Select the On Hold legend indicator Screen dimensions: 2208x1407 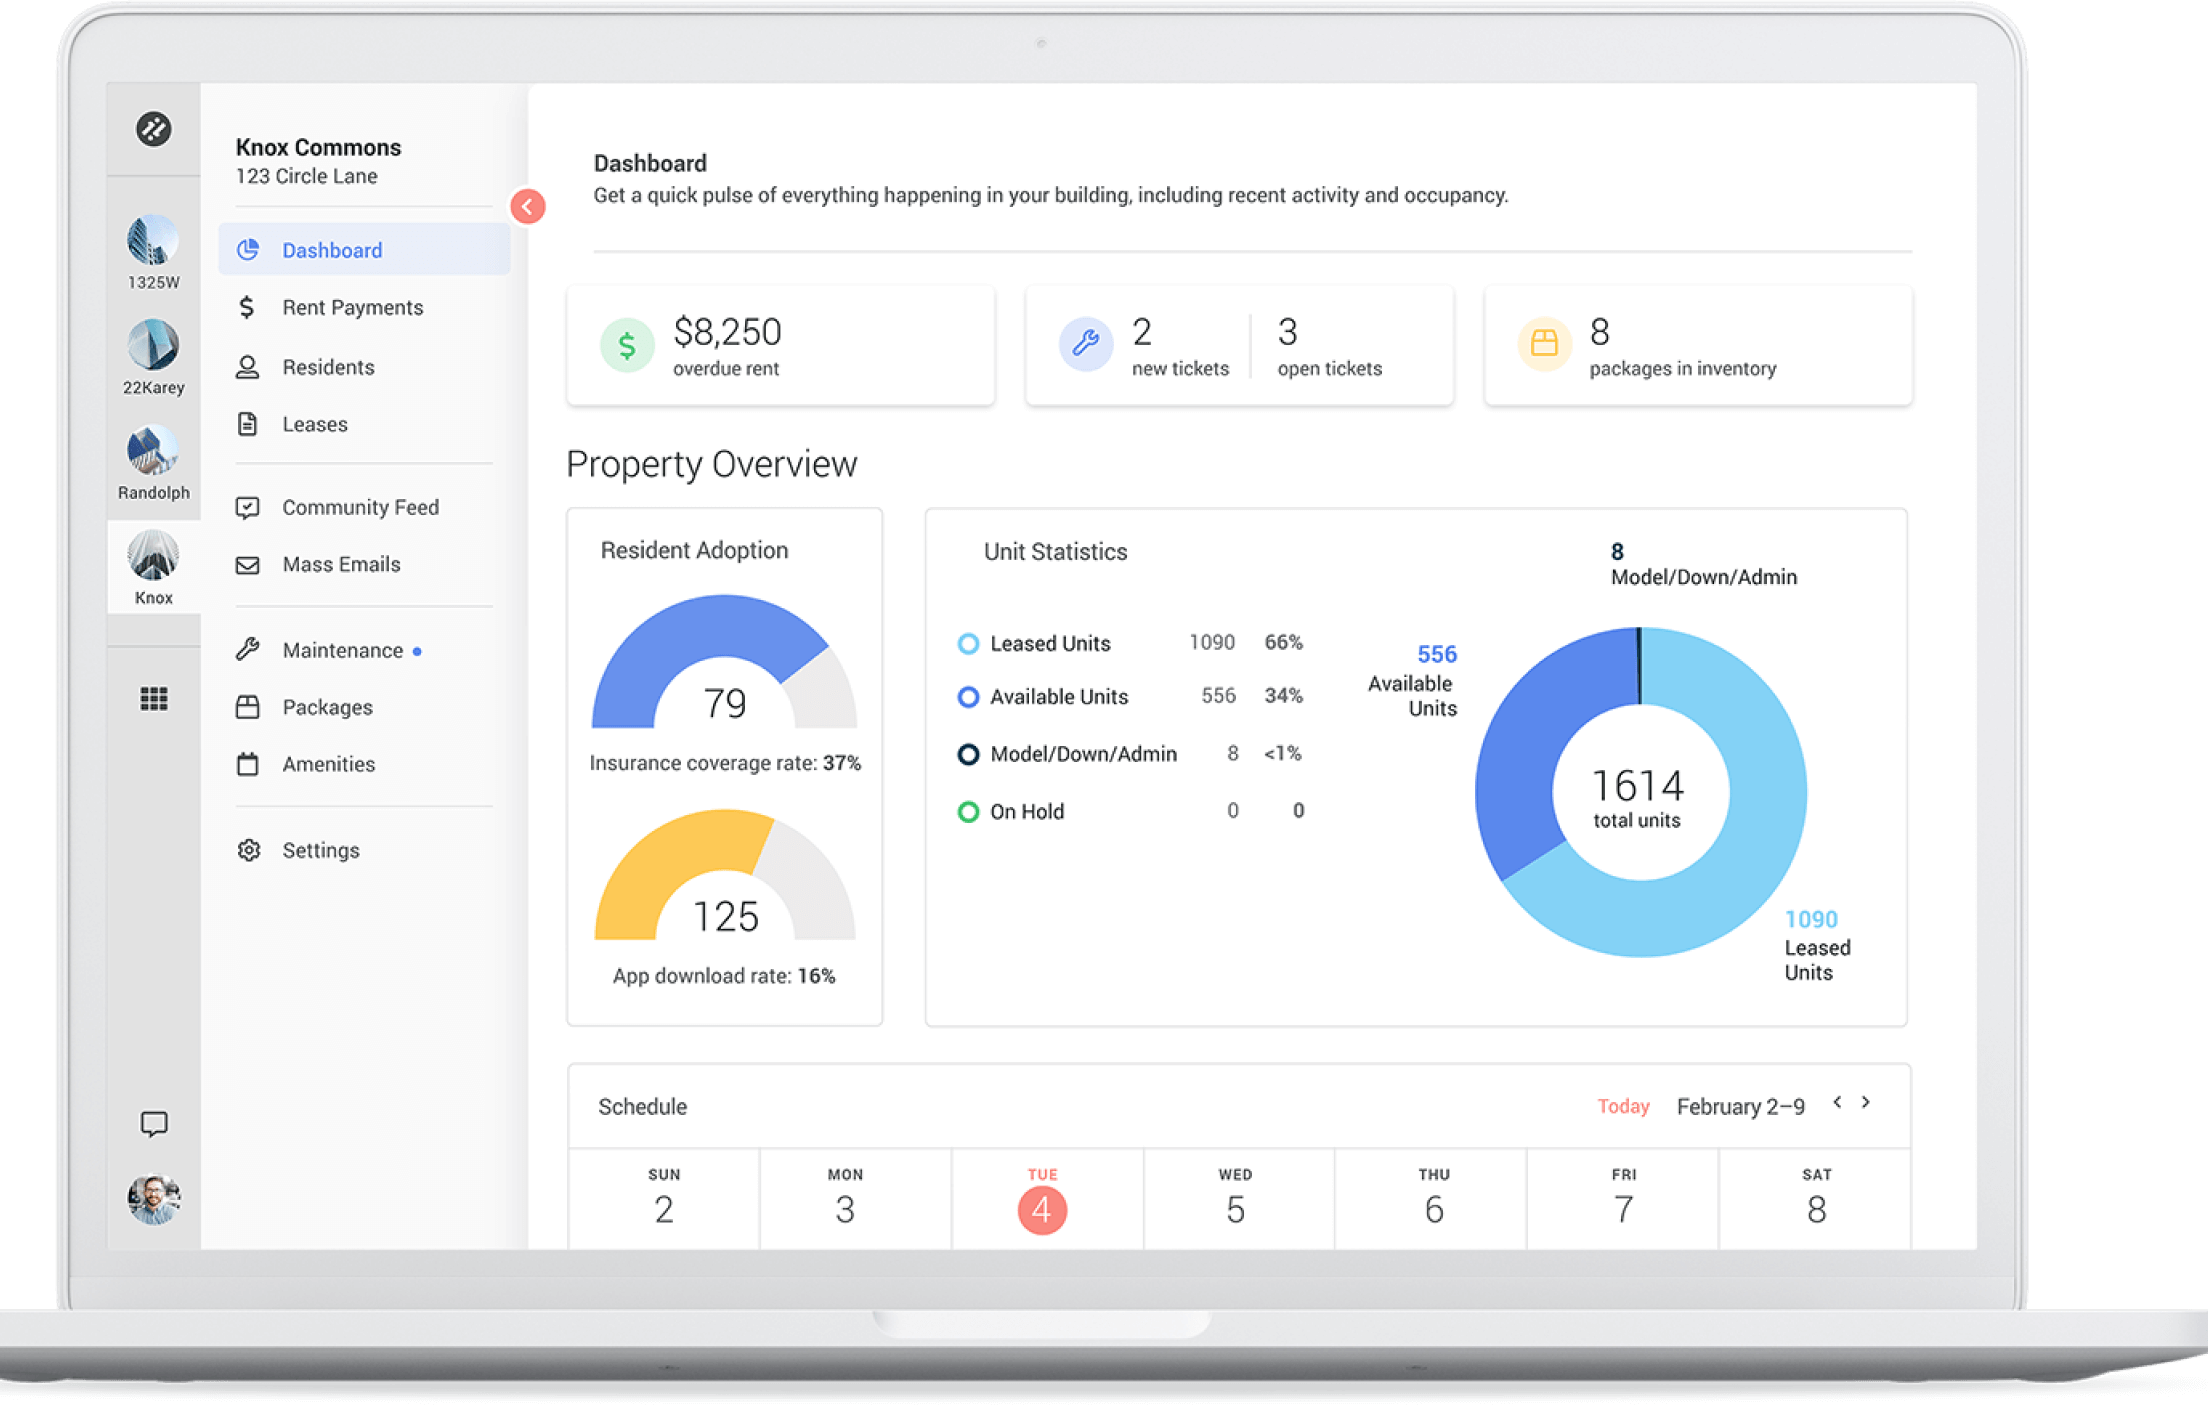pyautogui.click(x=967, y=811)
